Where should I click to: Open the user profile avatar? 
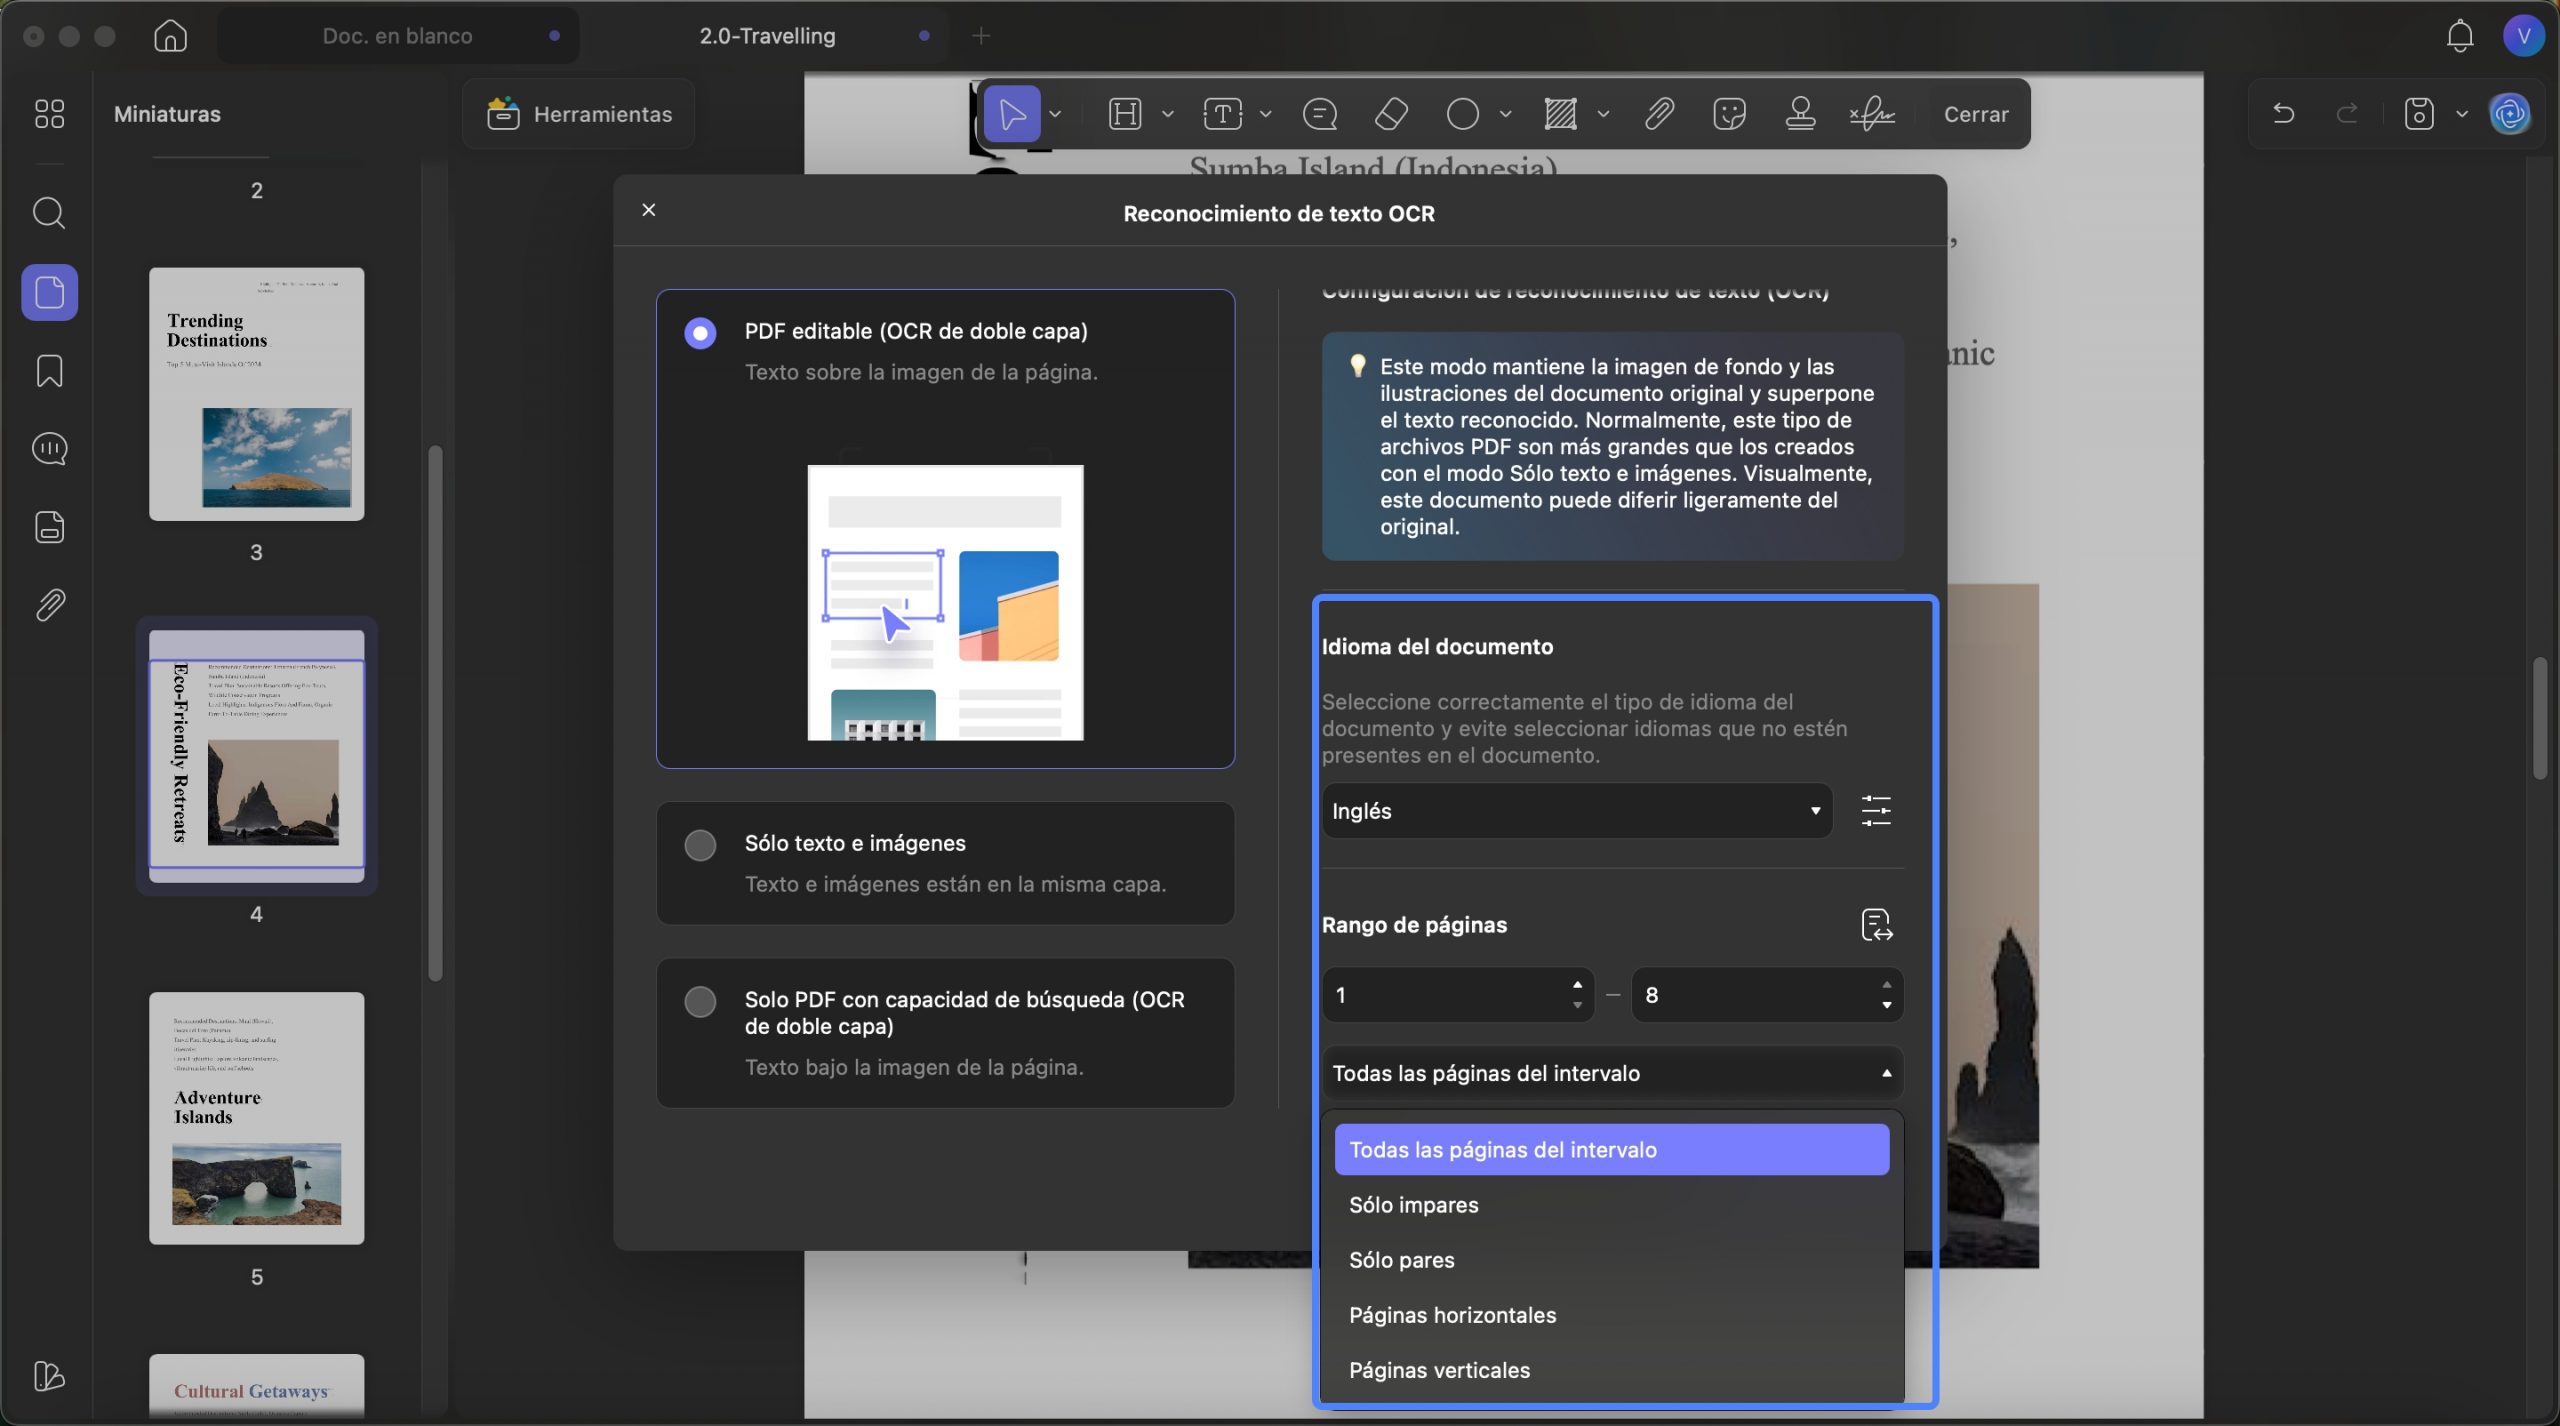pos(2523,36)
